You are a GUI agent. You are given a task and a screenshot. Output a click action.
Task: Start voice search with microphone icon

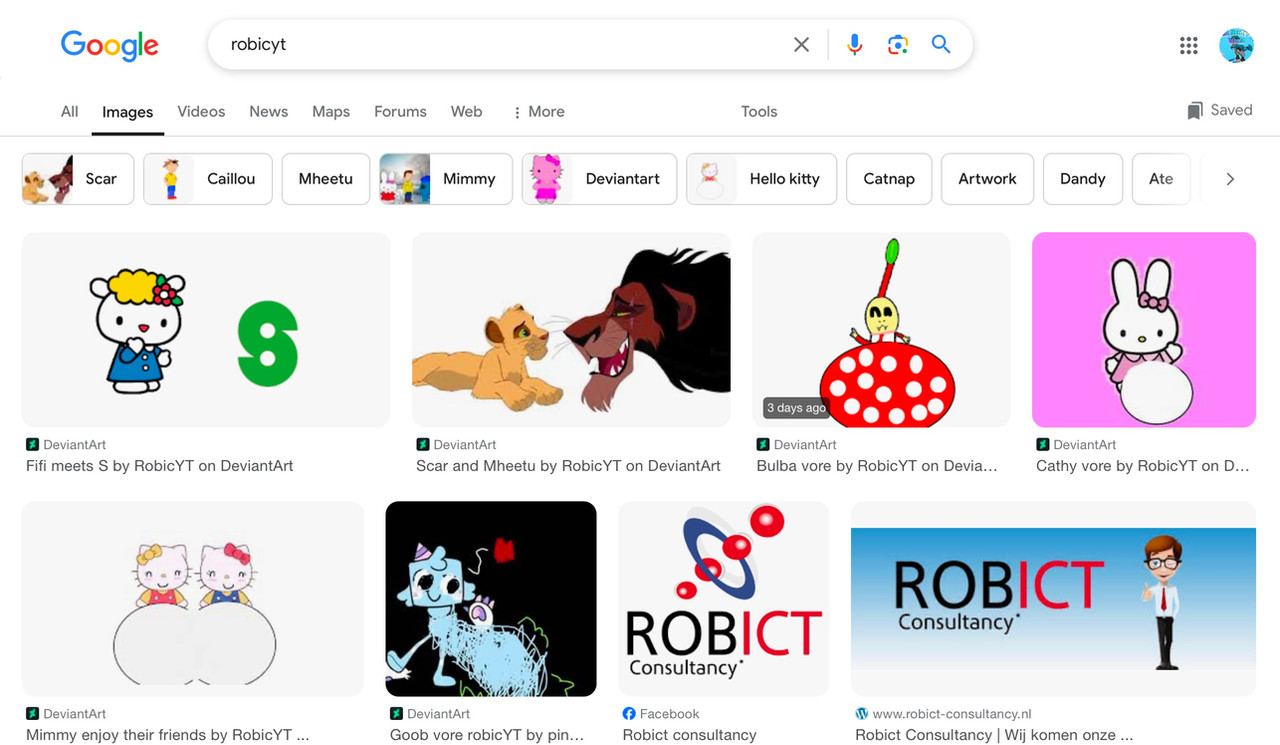click(854, 45)
